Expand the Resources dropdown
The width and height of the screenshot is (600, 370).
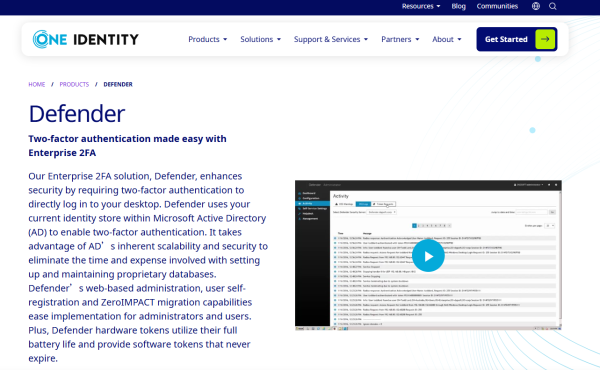click(x=421, y=6)
